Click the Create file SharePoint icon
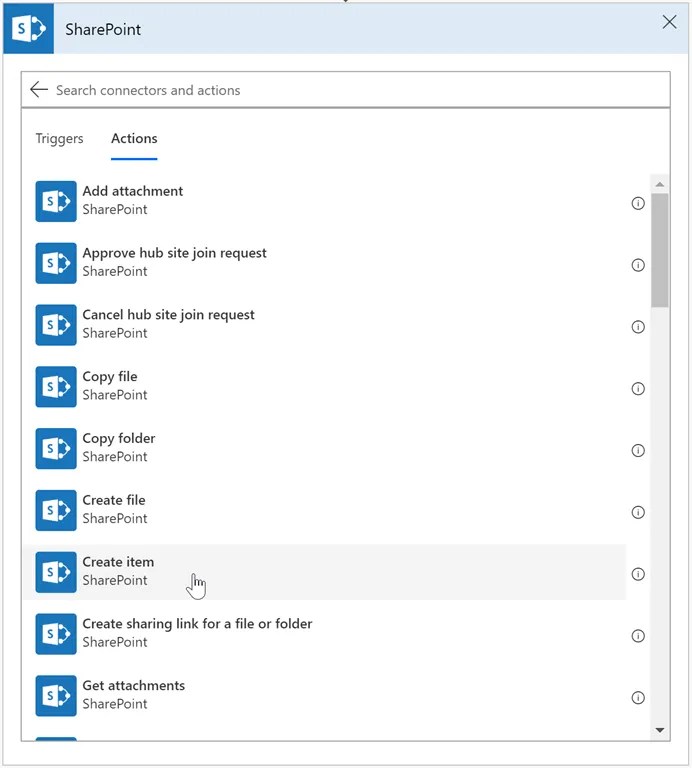 click(56, 510)
